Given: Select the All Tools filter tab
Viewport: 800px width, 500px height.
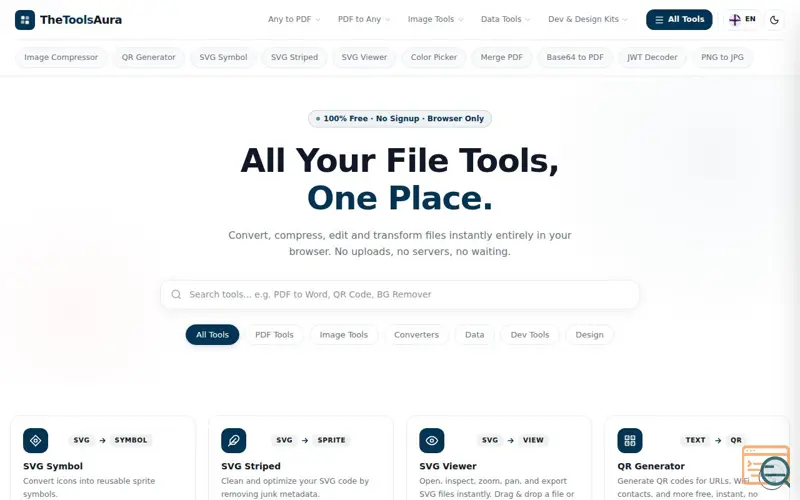Looking at the screenshot, I should point(212,335).
